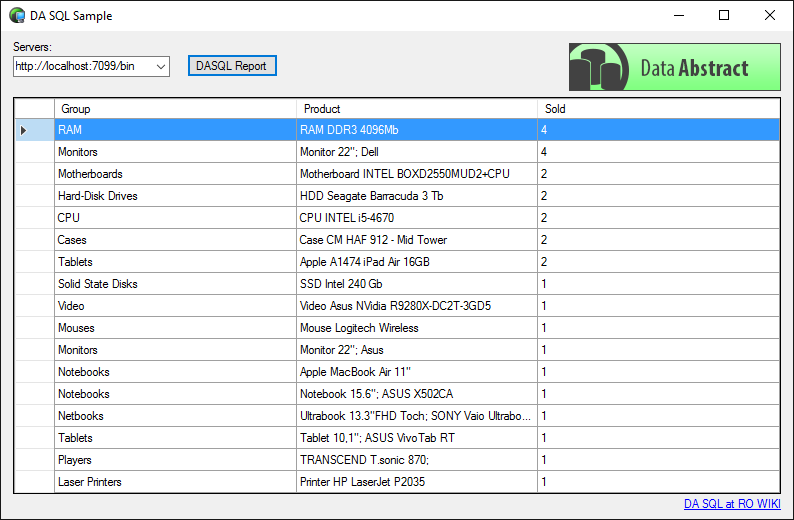Click the server URL text field
794x520 pixels.
point(84,66)
